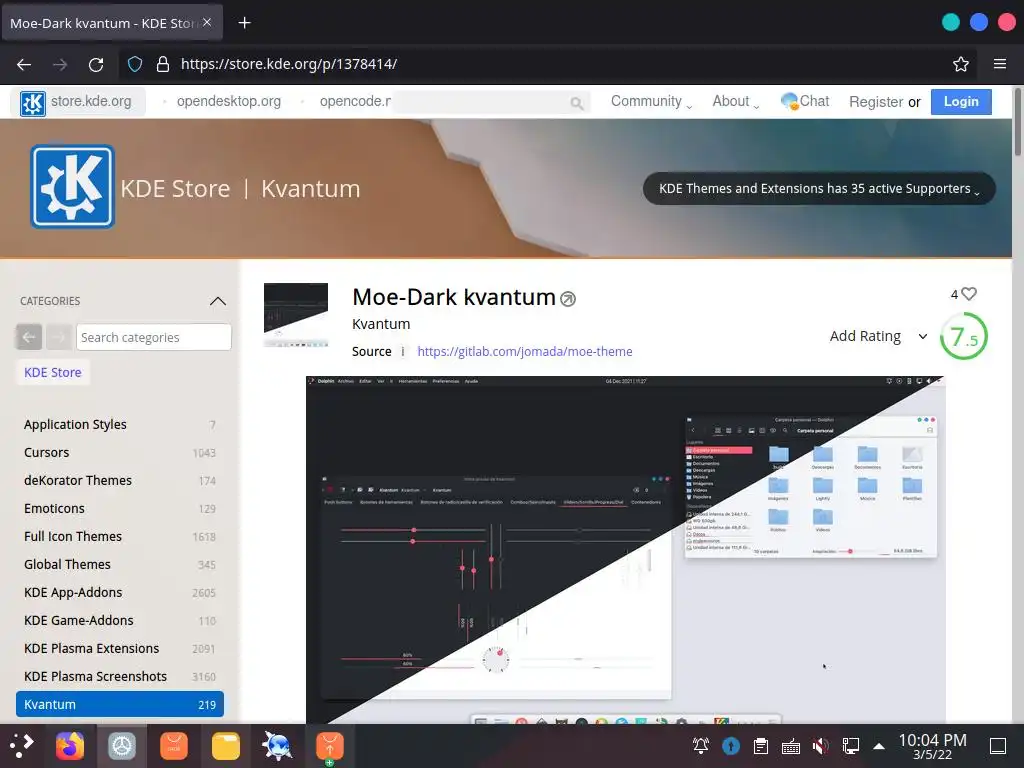Select the highlighted Kvantum category
Viewport: 1024px width, 768px height.
120,704
